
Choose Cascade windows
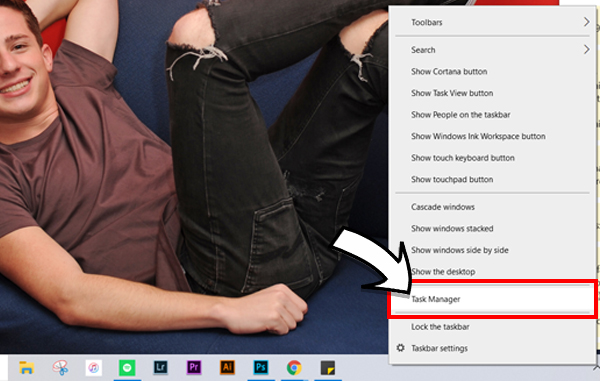tap(492, 207)
